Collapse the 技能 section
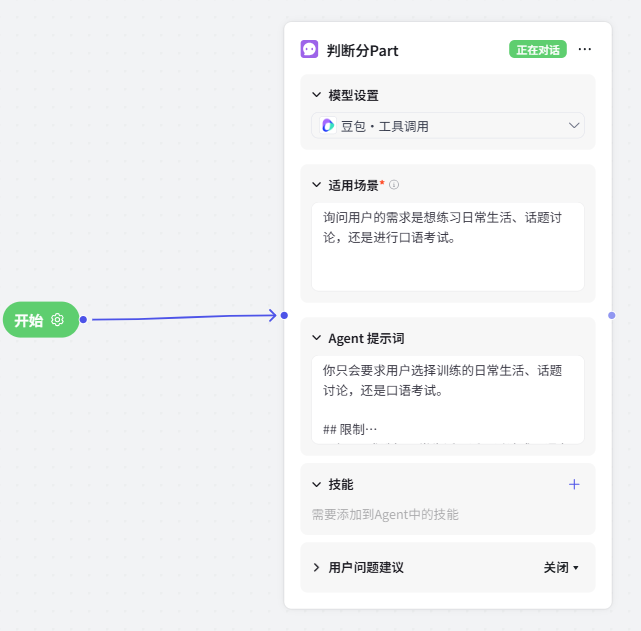The width and height of the screenshot is (641, 631). pos(316,484)
